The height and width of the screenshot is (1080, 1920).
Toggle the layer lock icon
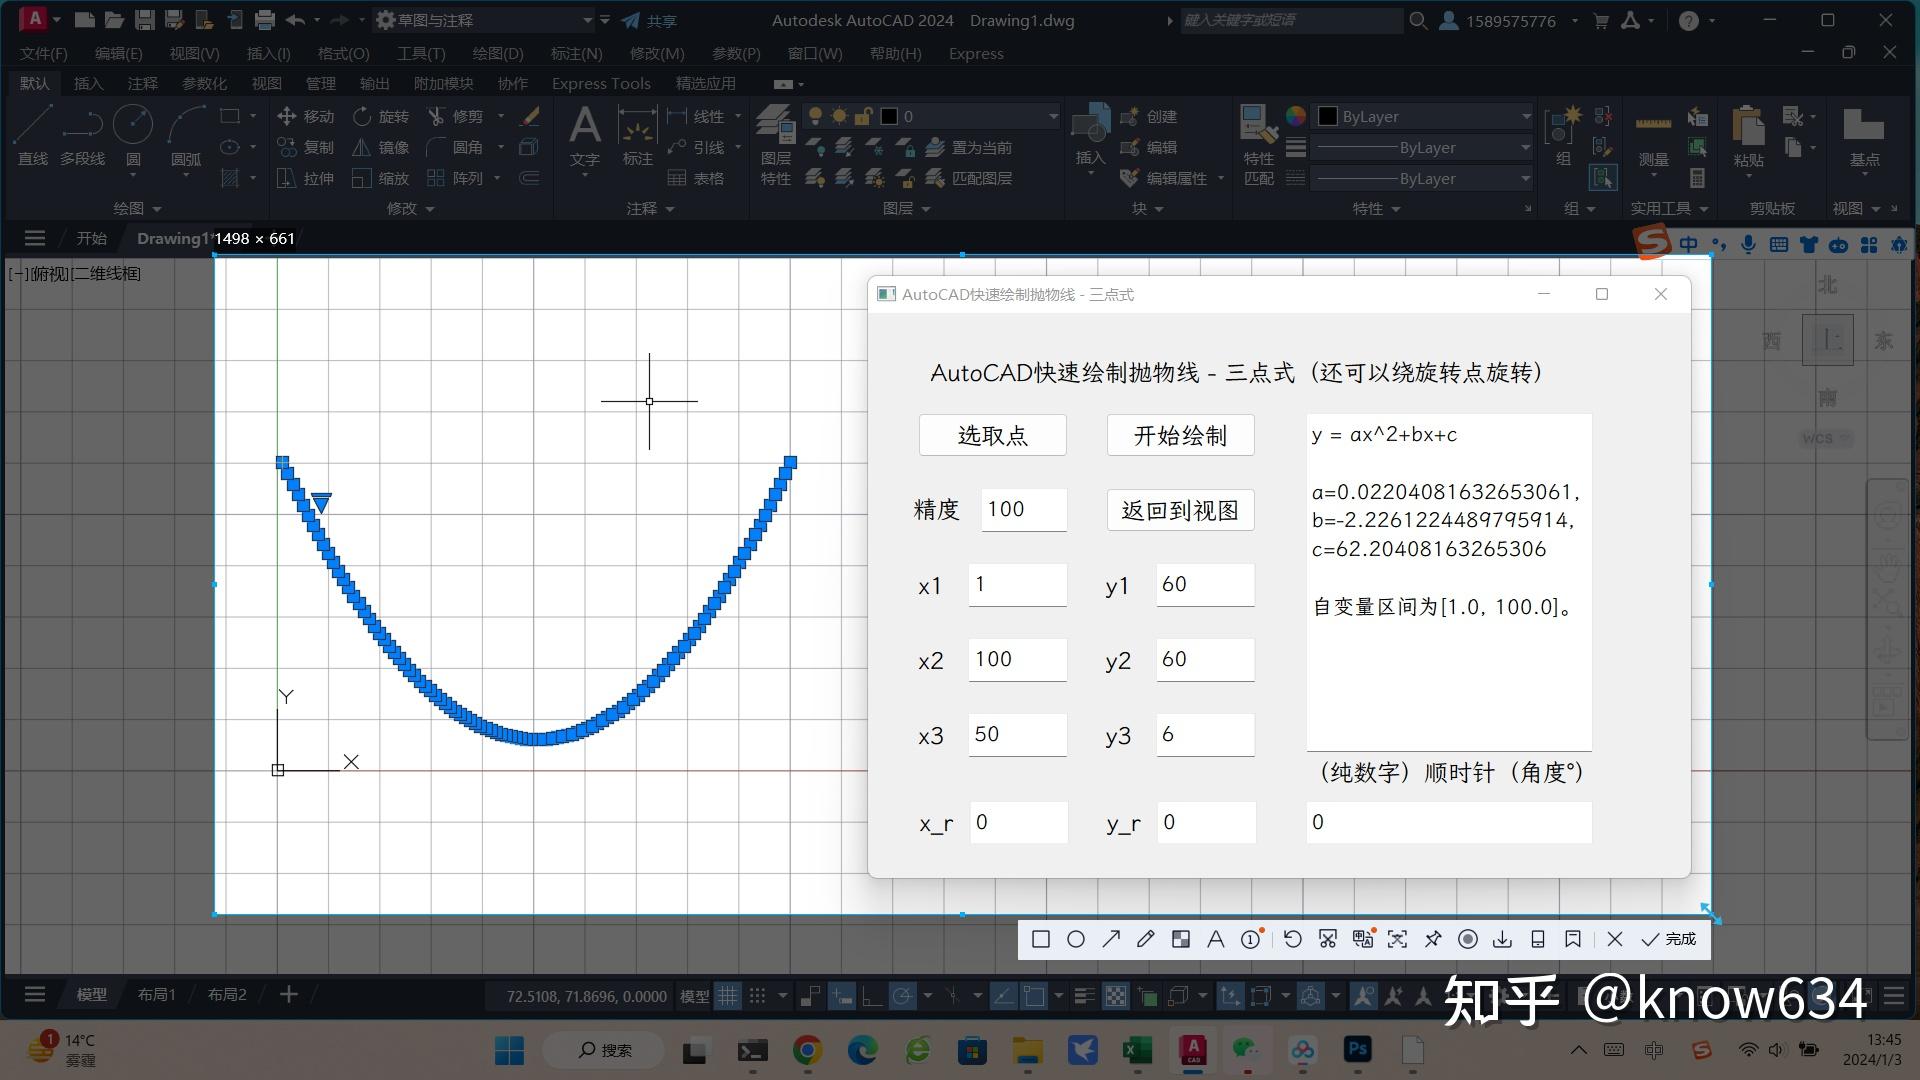[x=863, y=116]
